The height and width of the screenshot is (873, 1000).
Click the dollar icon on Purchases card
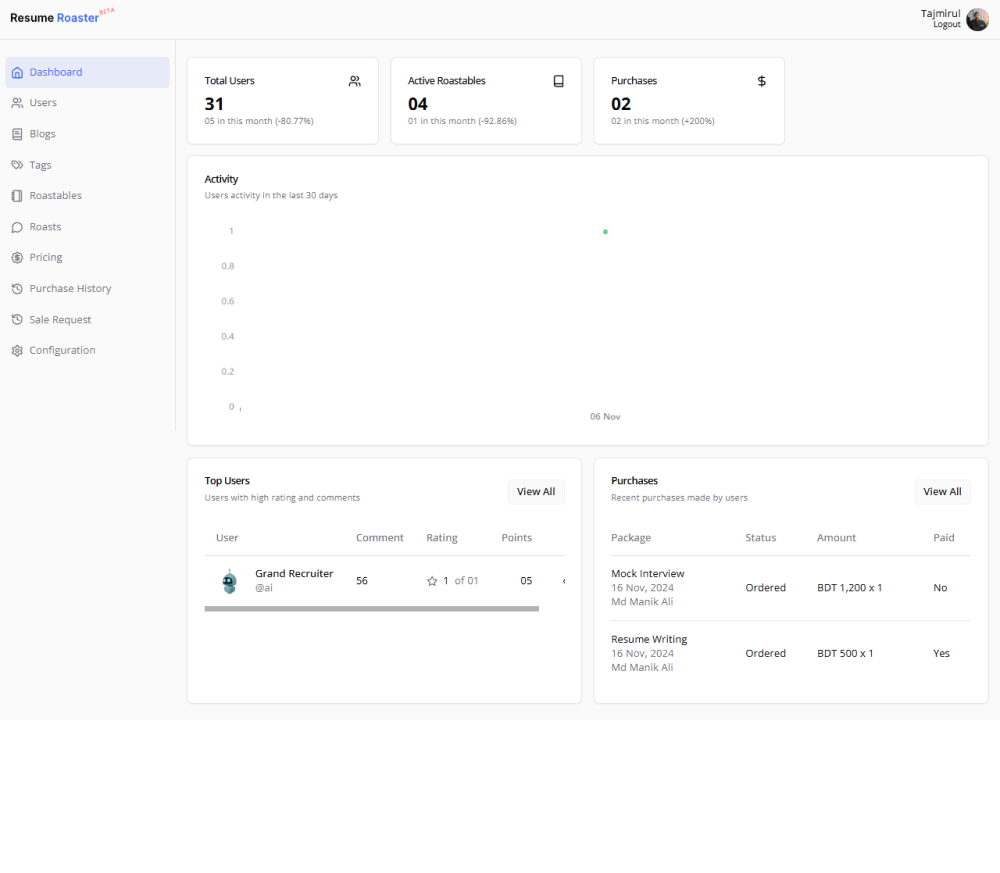pos(761,81)
